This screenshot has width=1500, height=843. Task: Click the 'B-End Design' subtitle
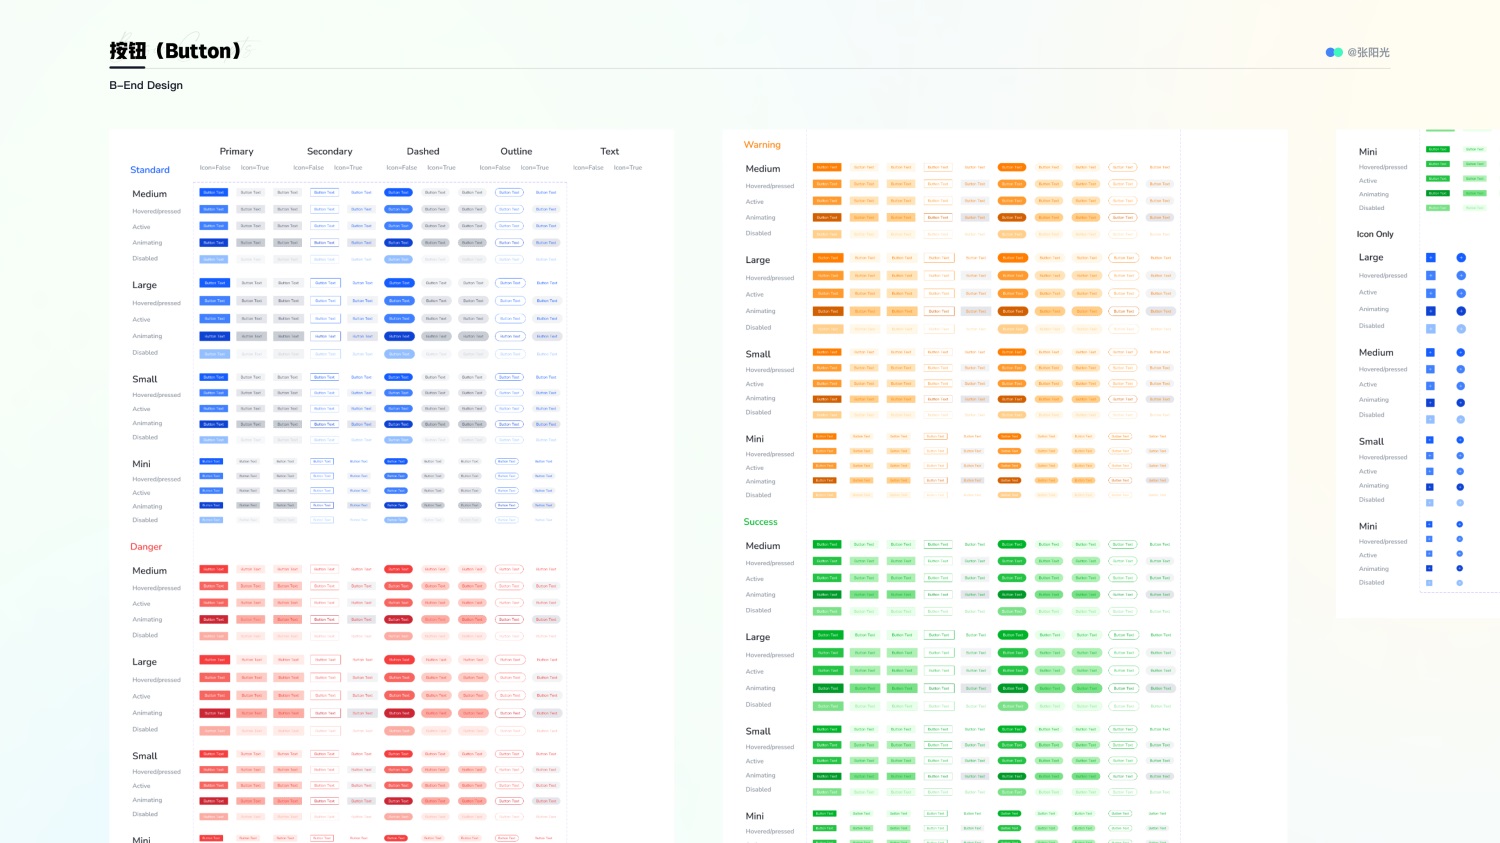pyautogui.click(x=146, y=85)
